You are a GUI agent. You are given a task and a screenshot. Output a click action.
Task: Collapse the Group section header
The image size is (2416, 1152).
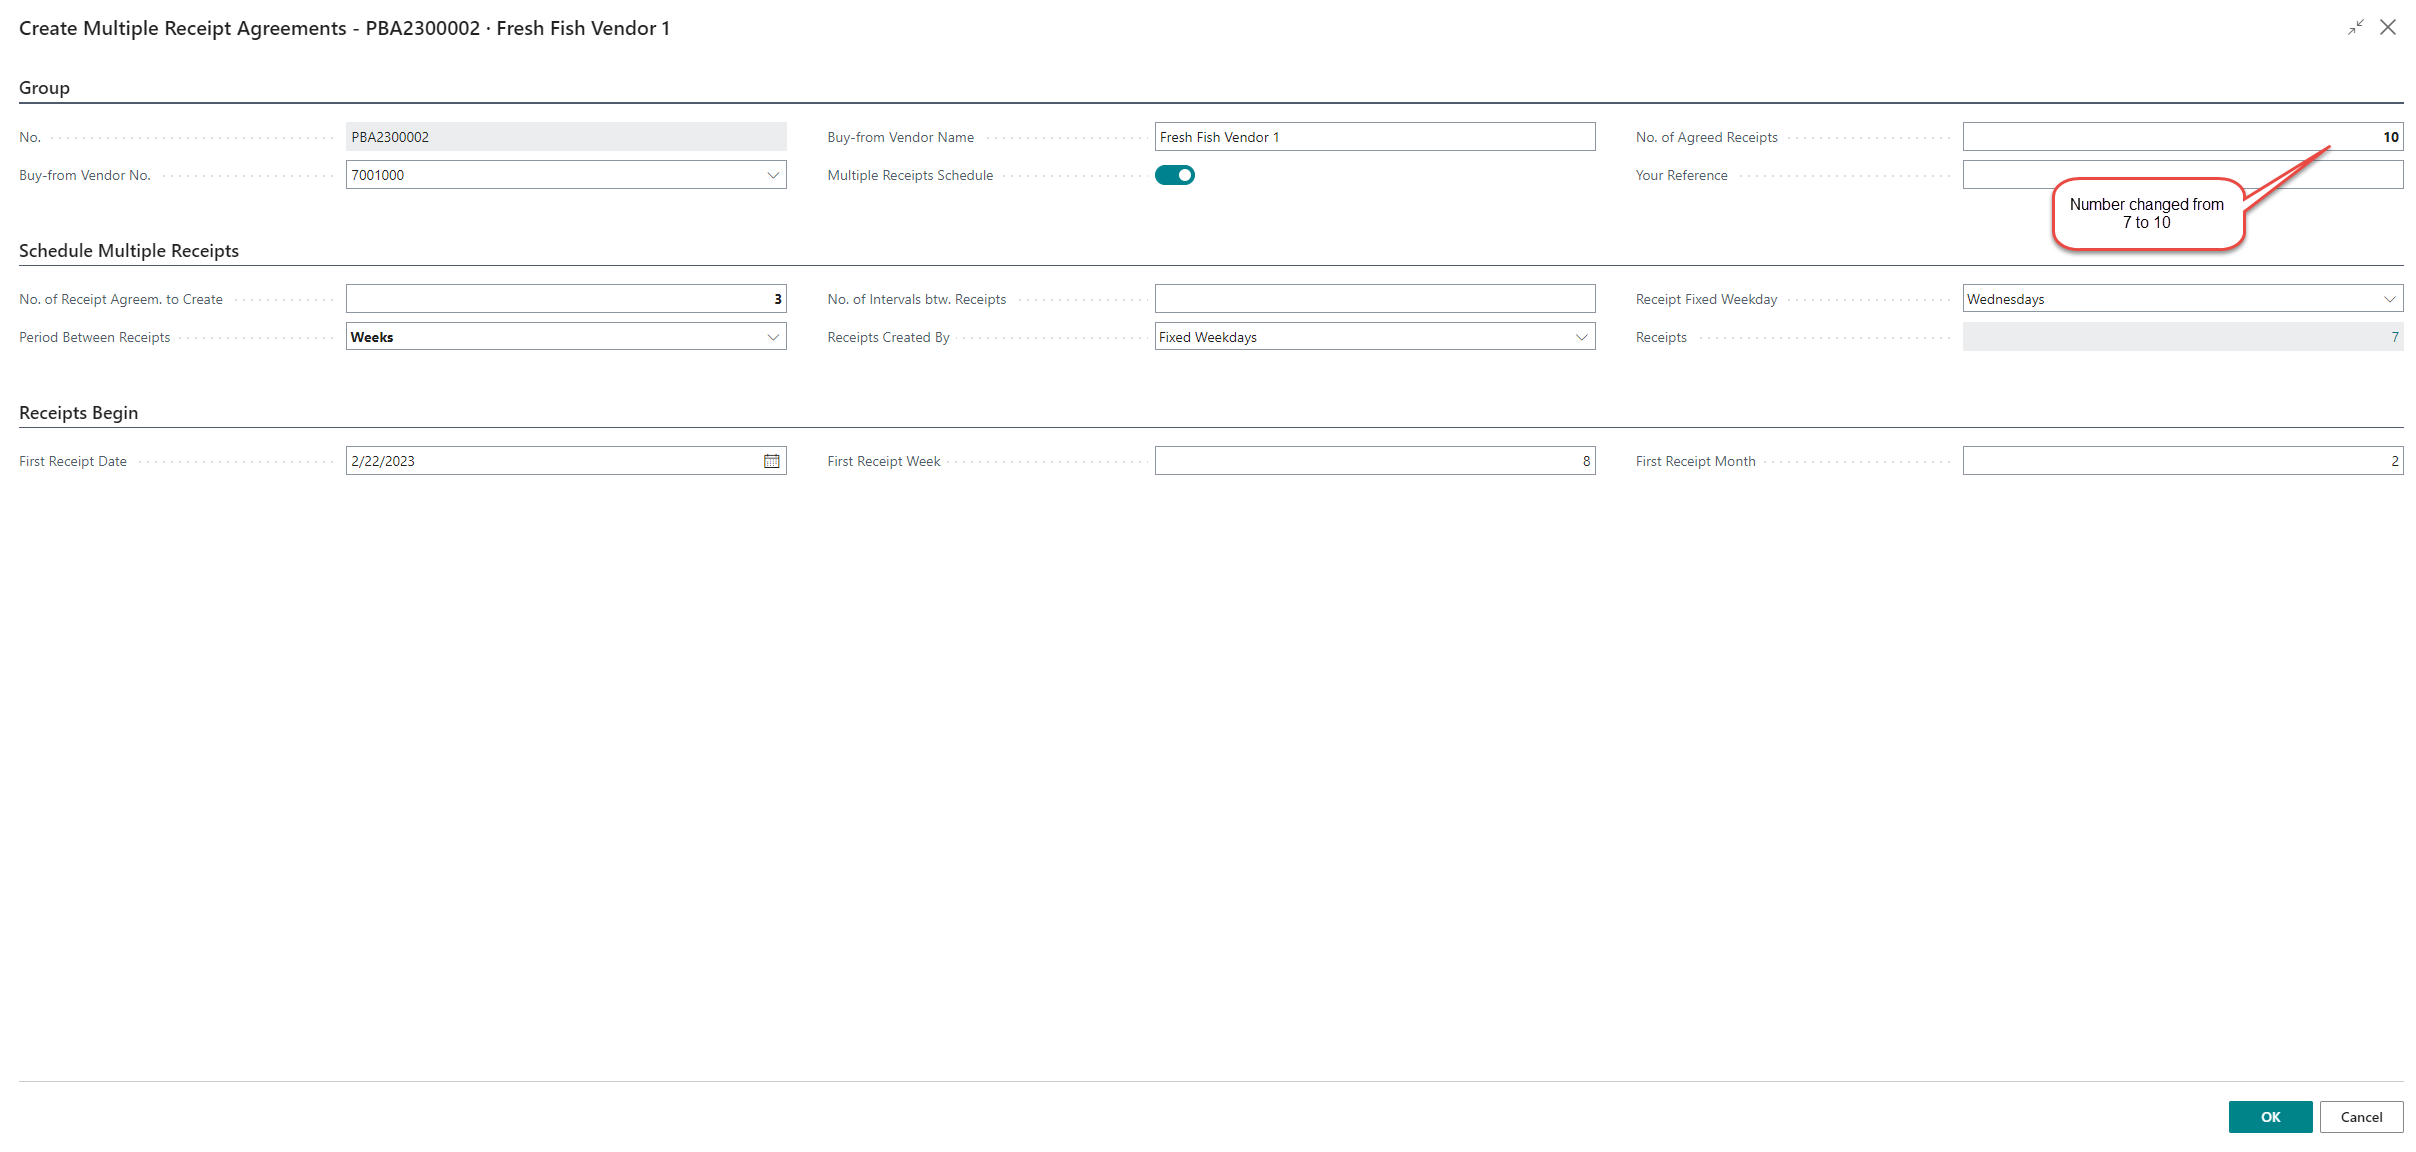(x=45, y=88)
